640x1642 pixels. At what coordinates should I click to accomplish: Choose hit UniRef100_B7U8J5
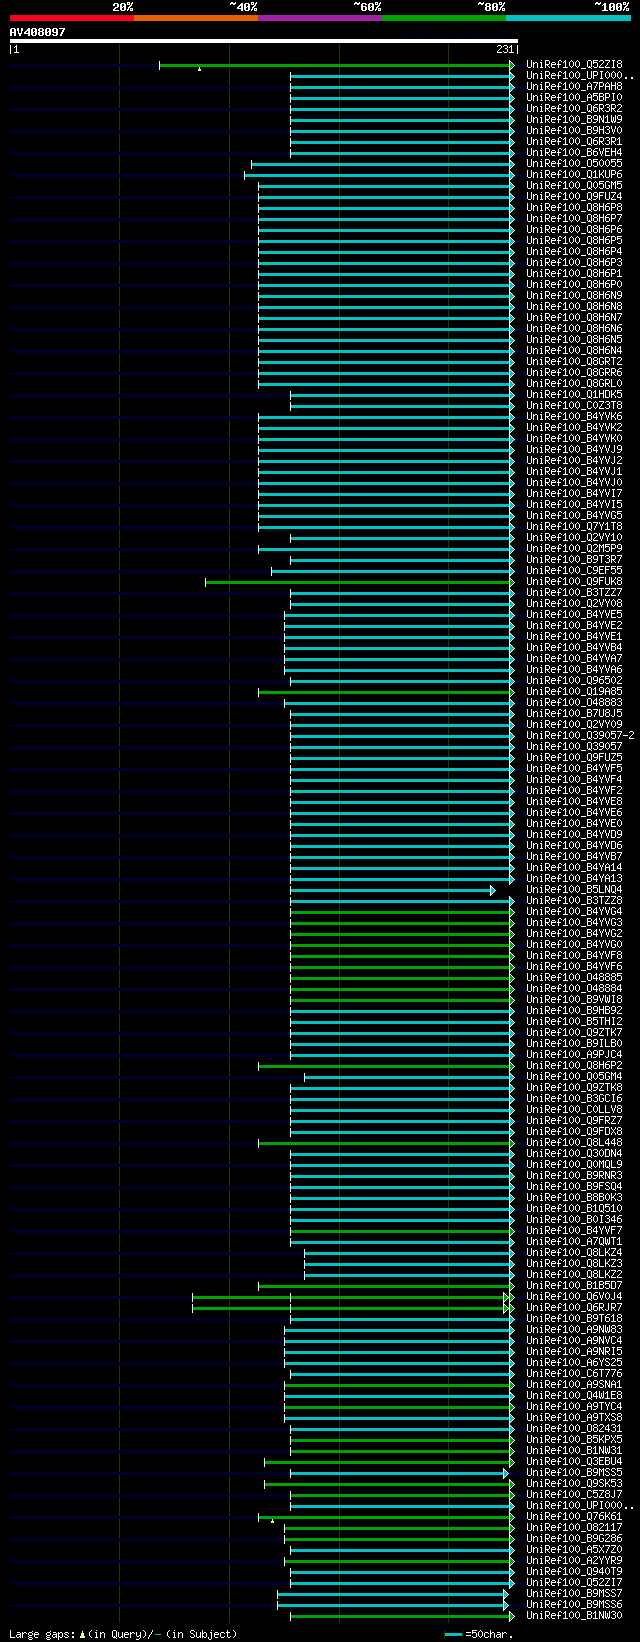[574, 713]
